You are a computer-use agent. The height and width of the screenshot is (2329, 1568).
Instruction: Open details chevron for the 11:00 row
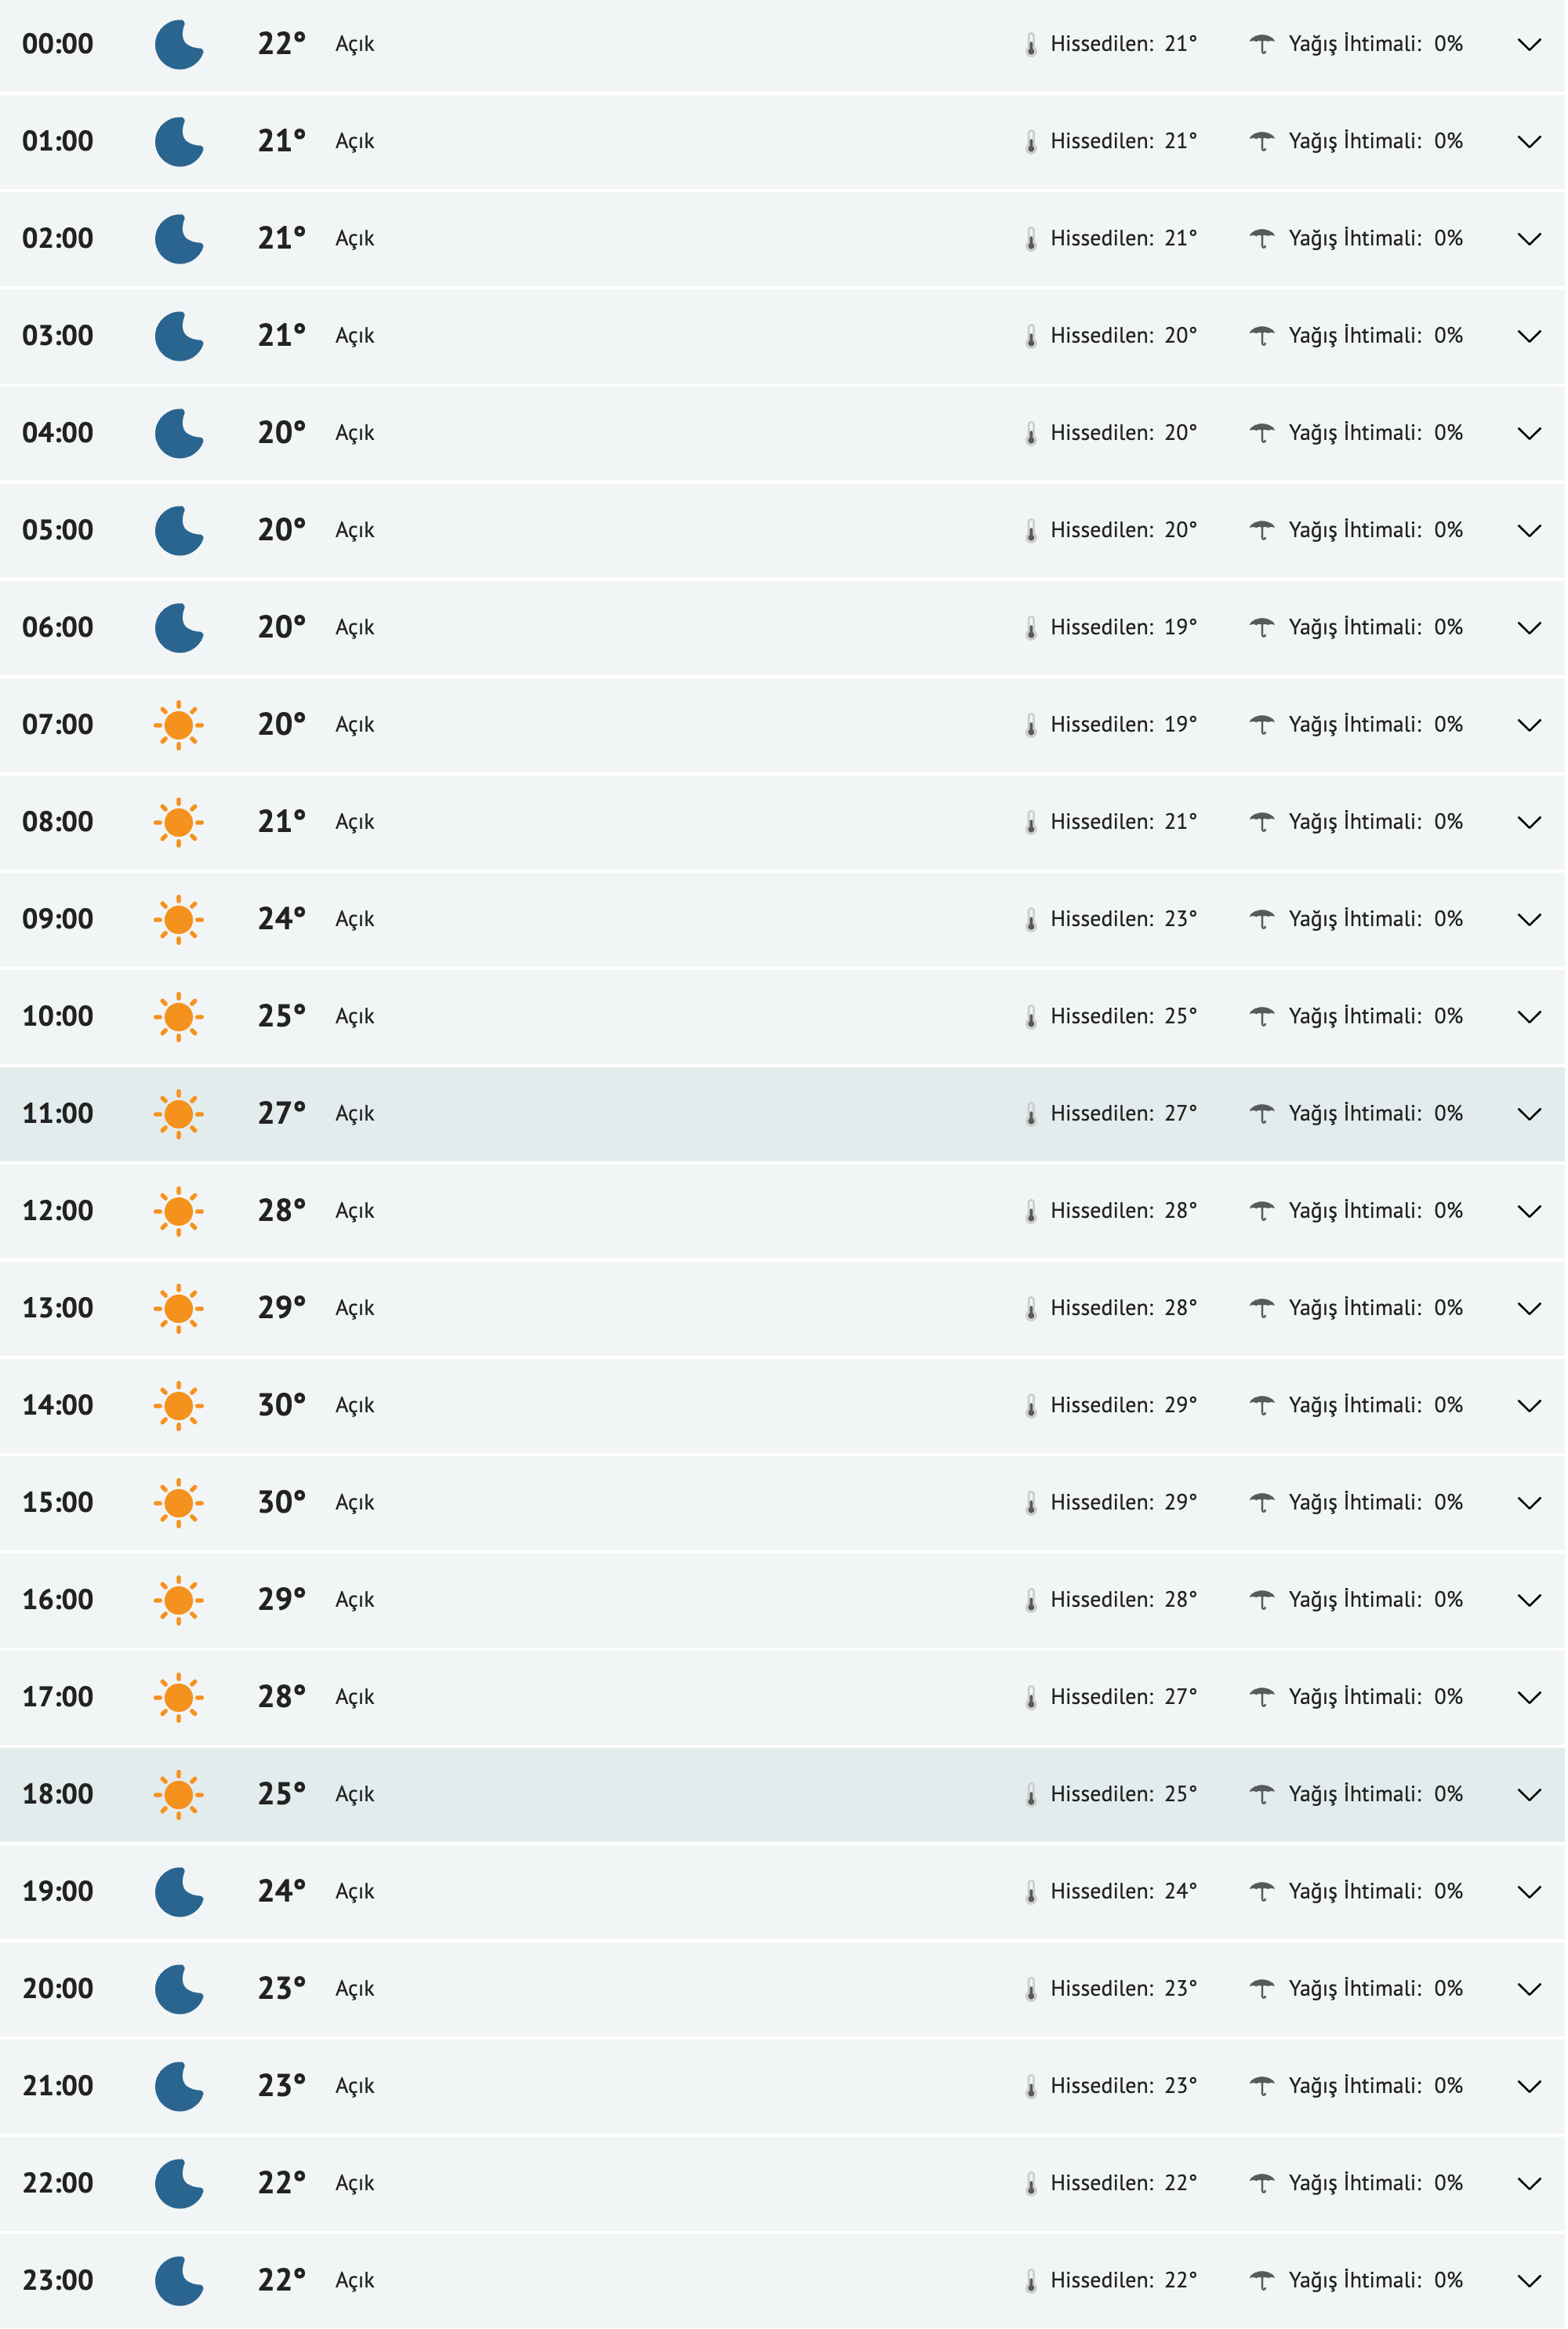(x=1529, y=1114)
